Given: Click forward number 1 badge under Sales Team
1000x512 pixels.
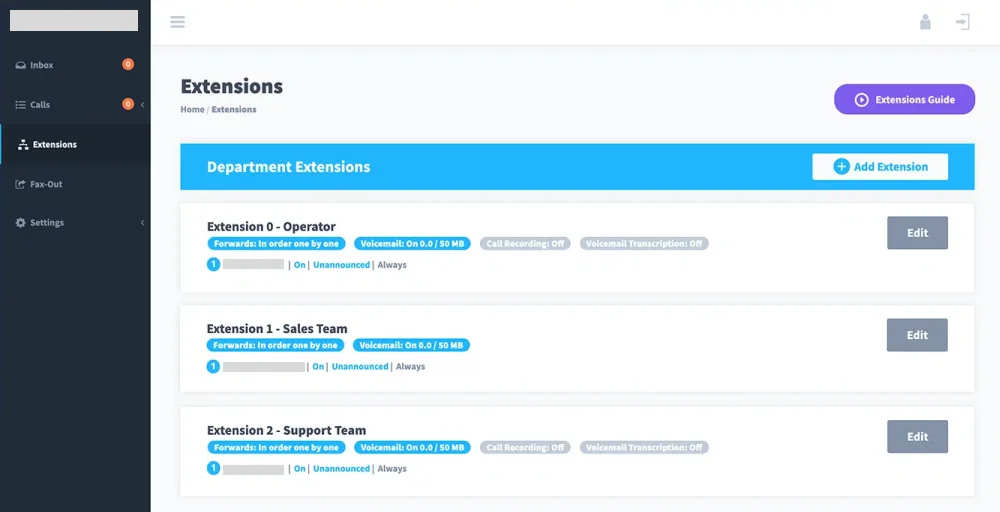Looking at the screenshot, I should click(x=214, y=367).
